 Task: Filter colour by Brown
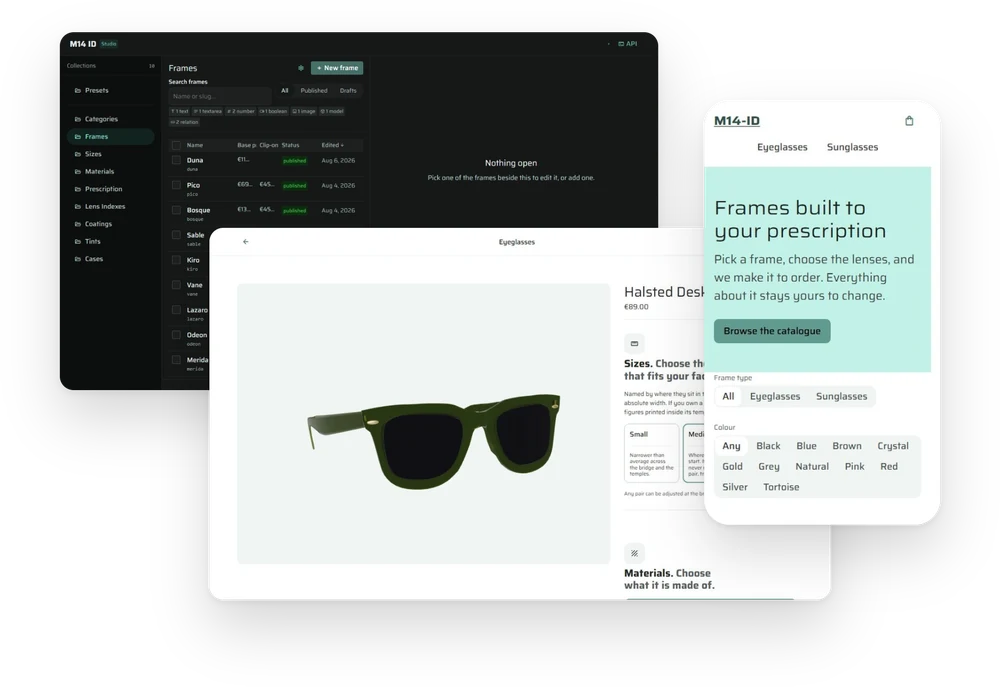tap(847, 446)
